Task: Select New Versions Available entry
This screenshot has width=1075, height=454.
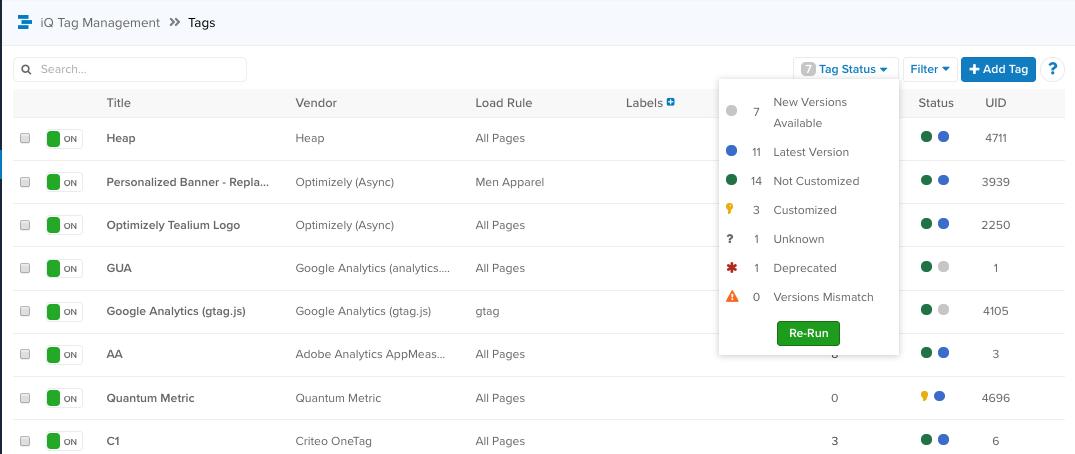Action: [x=810, y=112]
